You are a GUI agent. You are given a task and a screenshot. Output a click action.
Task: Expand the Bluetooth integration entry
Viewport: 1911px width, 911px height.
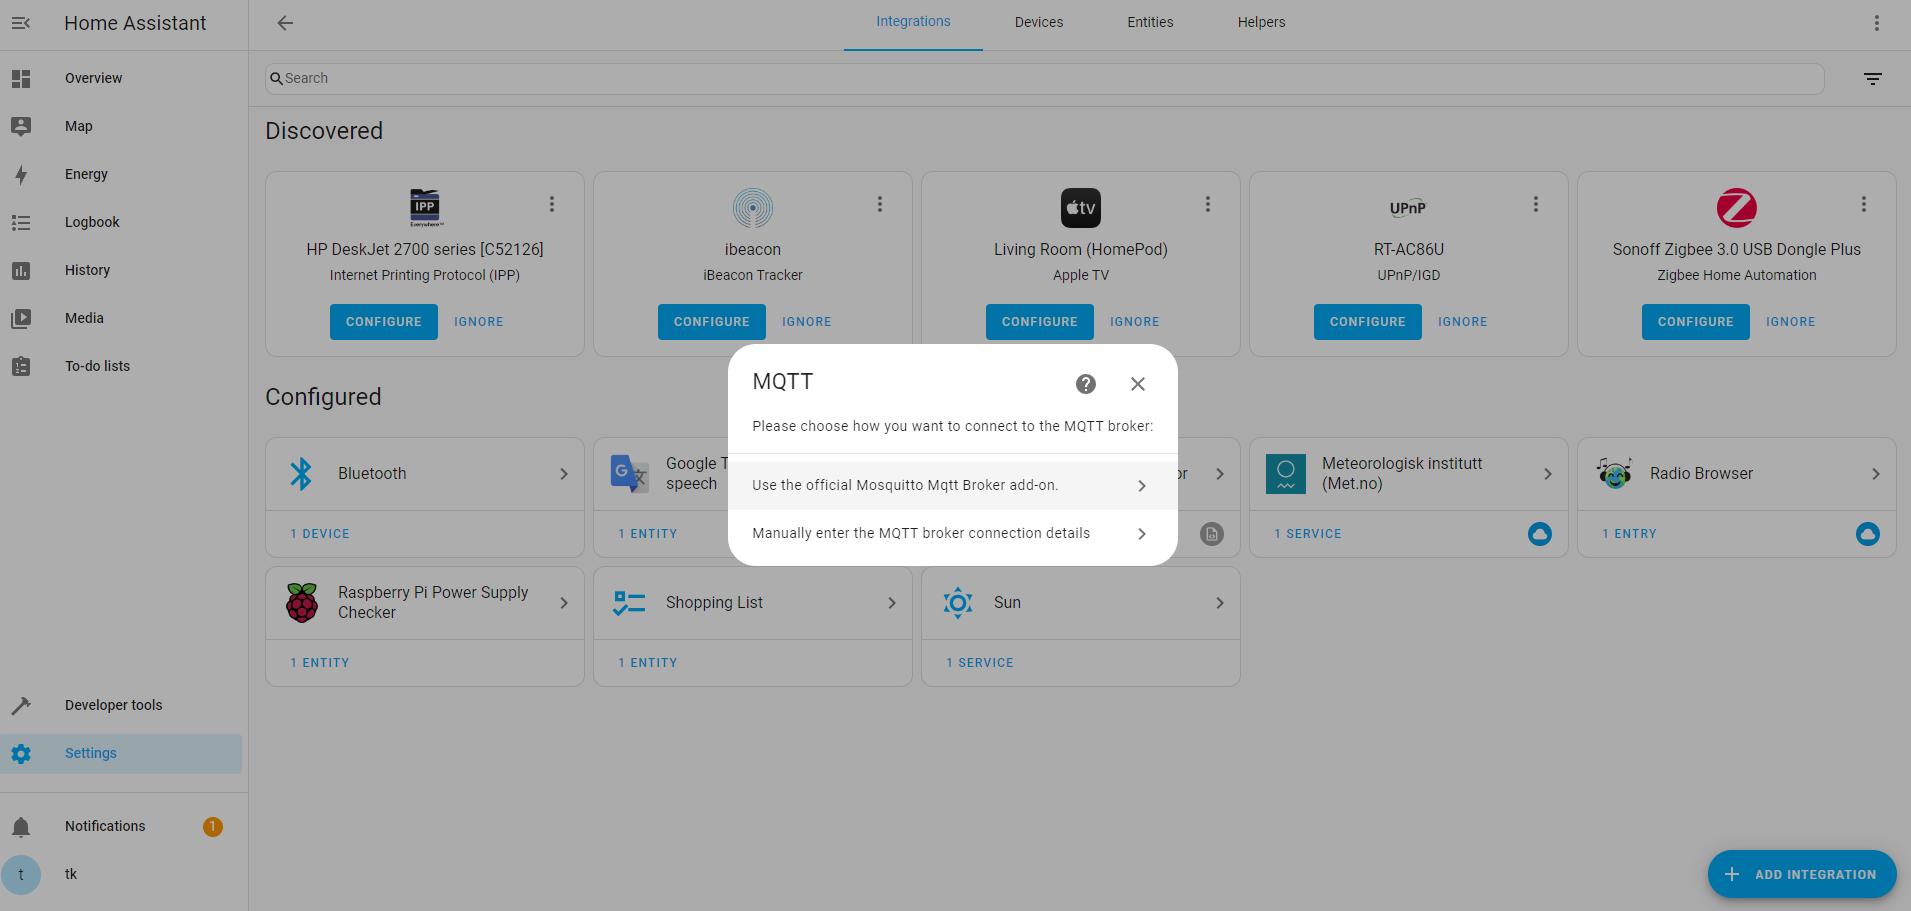(425, 474)
